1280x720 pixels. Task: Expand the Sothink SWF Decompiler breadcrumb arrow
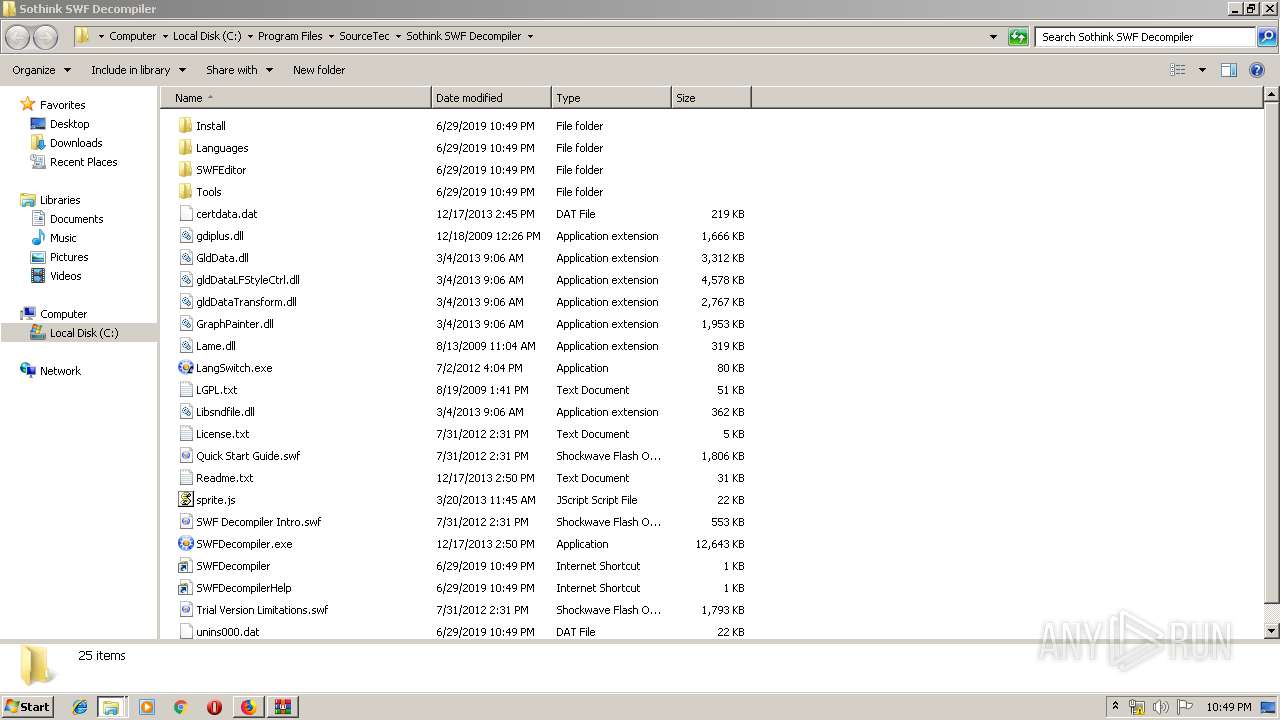pyautogui.click(x=530, y=36)
